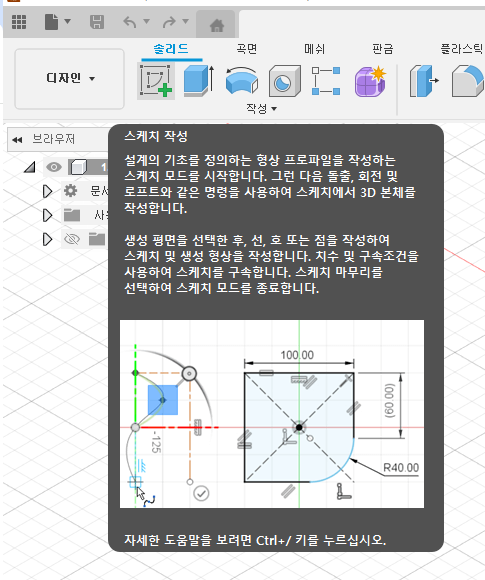Select the Revolve tool

[242, 81]
